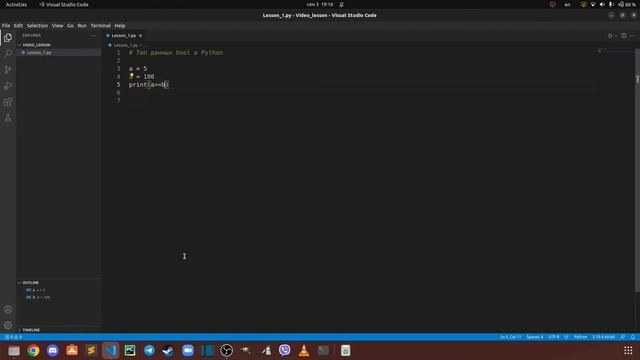
Task: Open the Selection menu
Action: (37, 25)
